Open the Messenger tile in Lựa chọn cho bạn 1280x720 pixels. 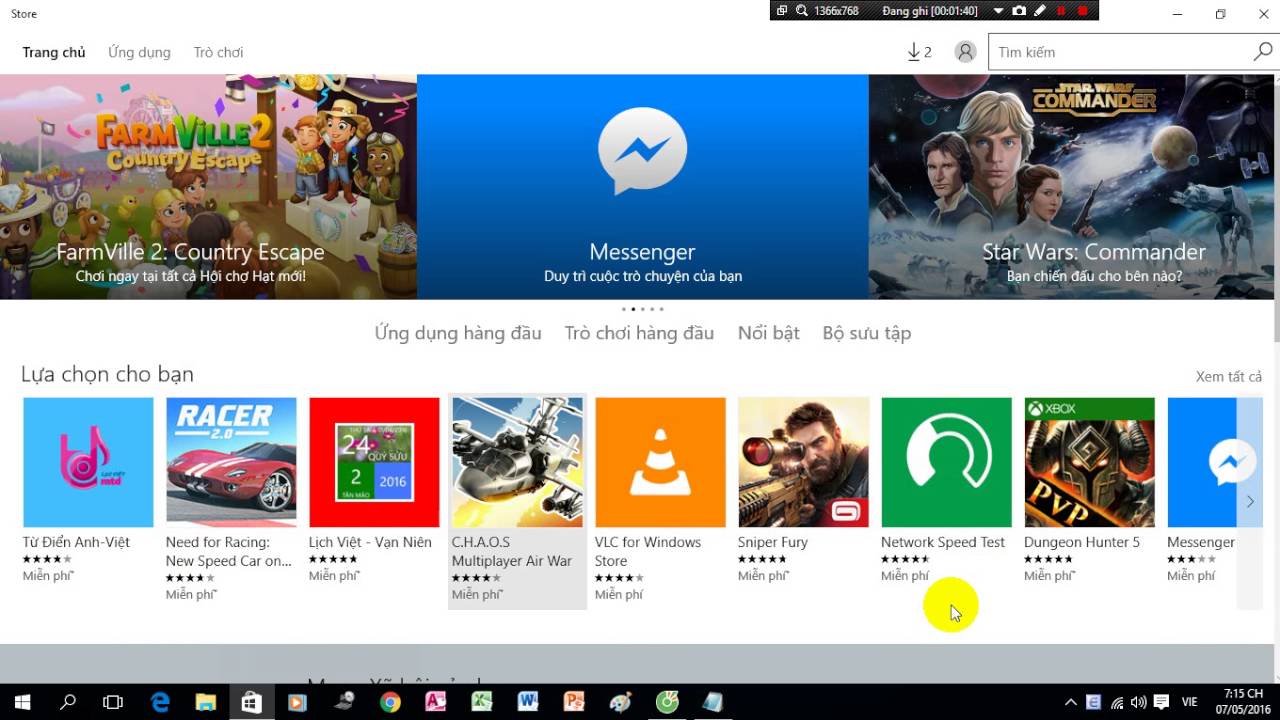click(1201, 490)
